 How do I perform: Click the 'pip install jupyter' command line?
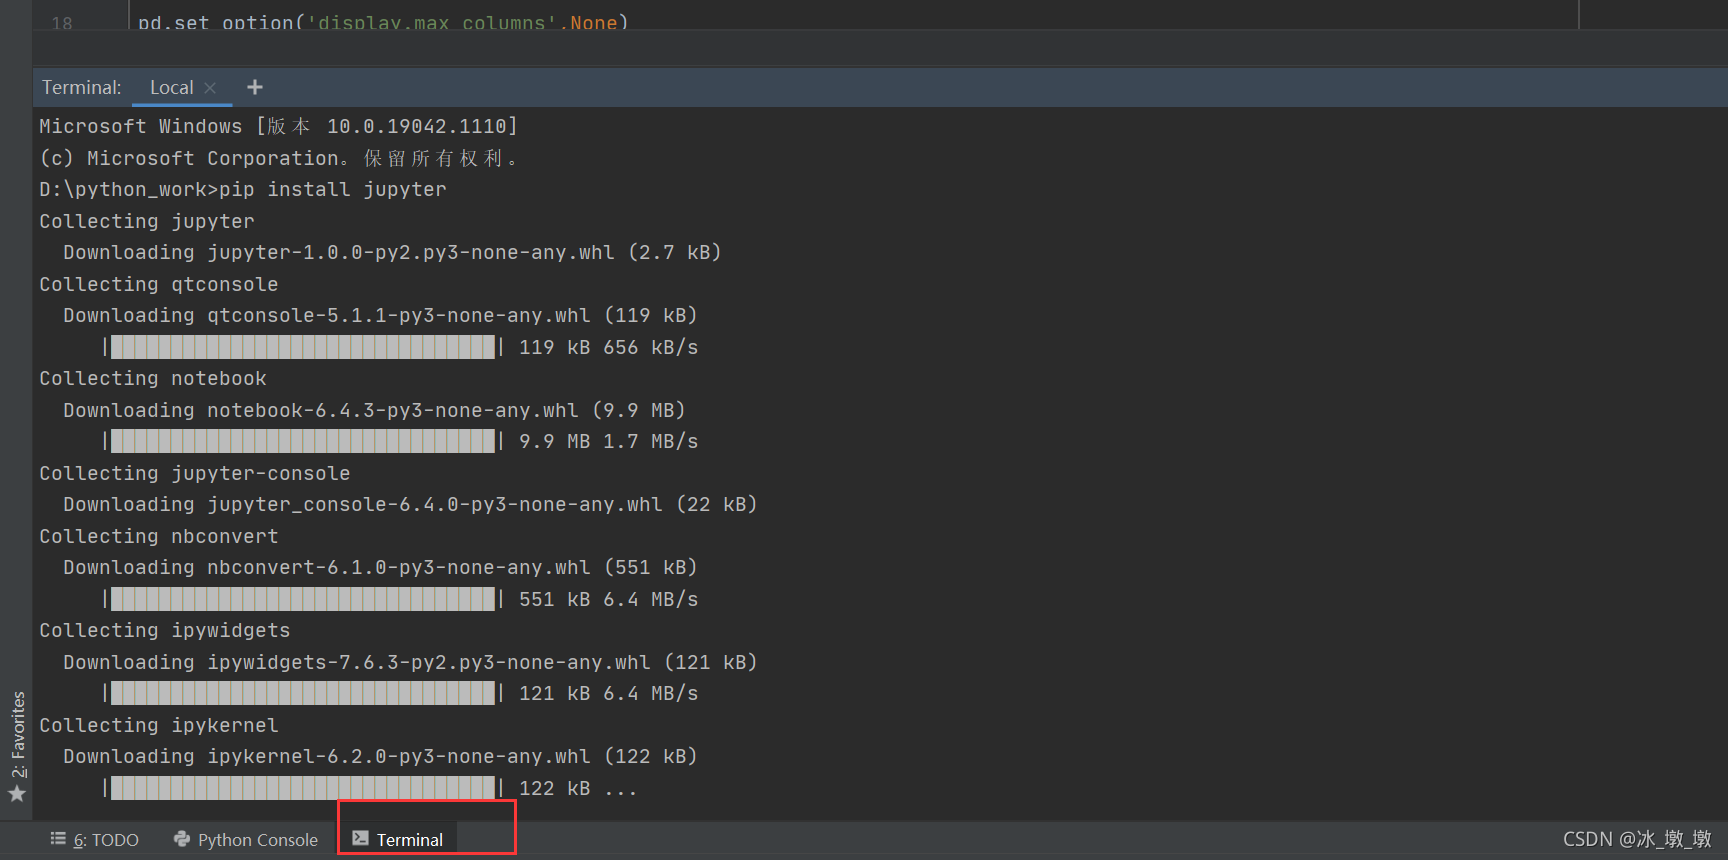(243, 189)
